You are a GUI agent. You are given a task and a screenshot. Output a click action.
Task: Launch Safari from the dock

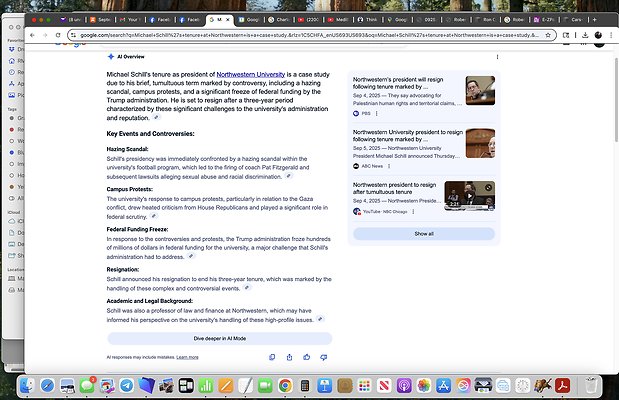(47, 385)
